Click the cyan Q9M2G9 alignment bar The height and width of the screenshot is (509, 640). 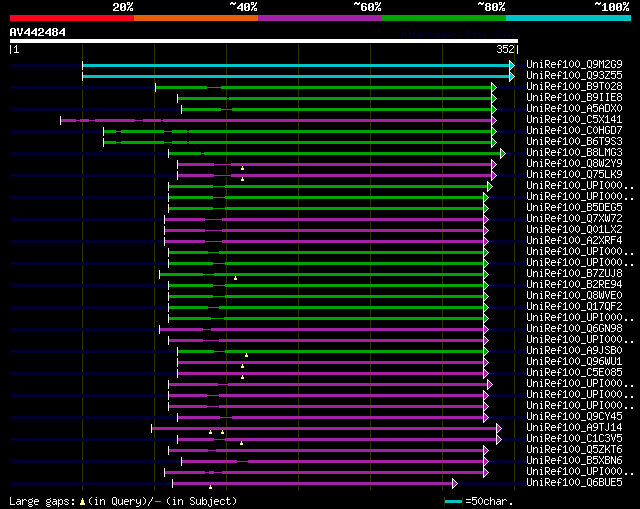coord(296,65)
